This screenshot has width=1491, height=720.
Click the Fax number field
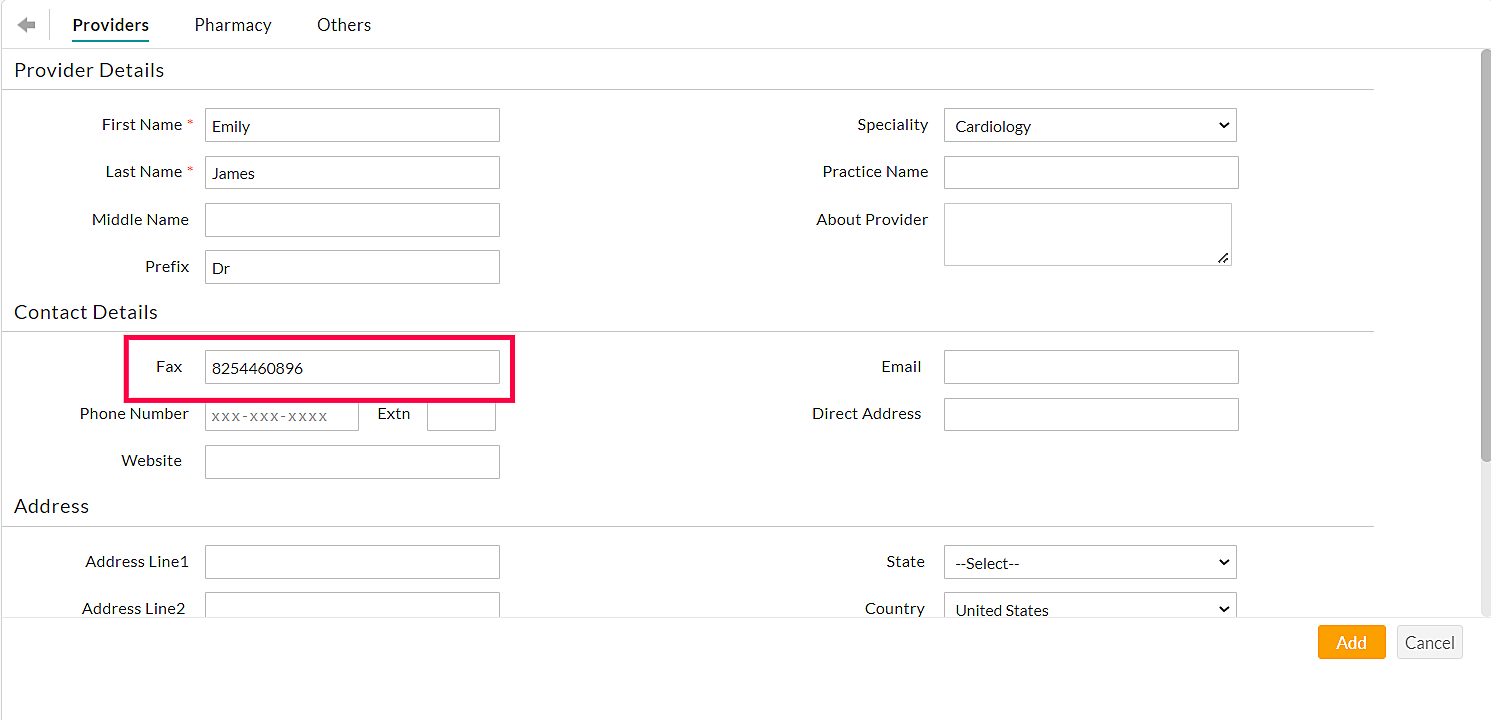pyautogui.click(x=352, y=368)
